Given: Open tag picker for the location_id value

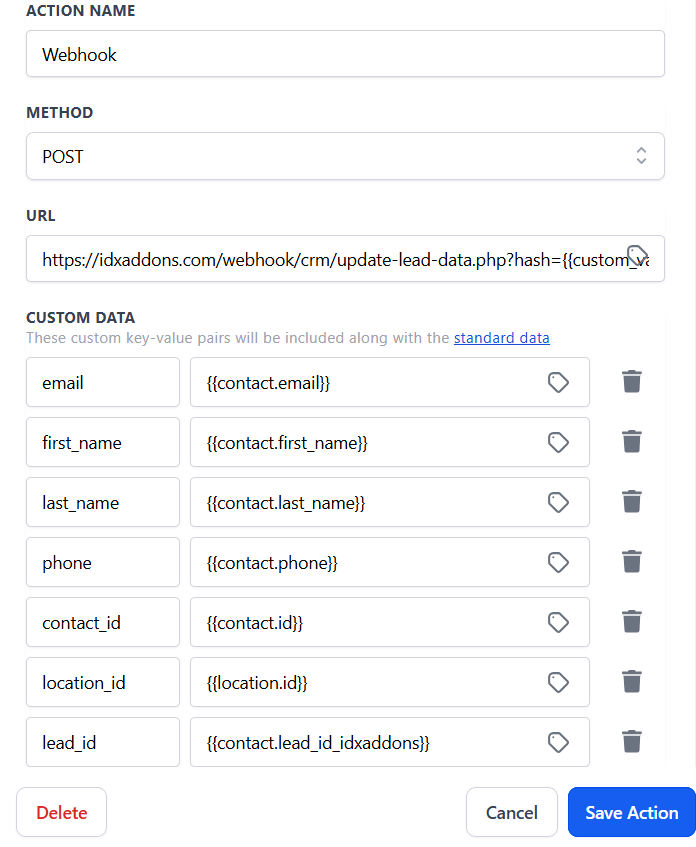Looking at the screenshot, I should point(558,682).
